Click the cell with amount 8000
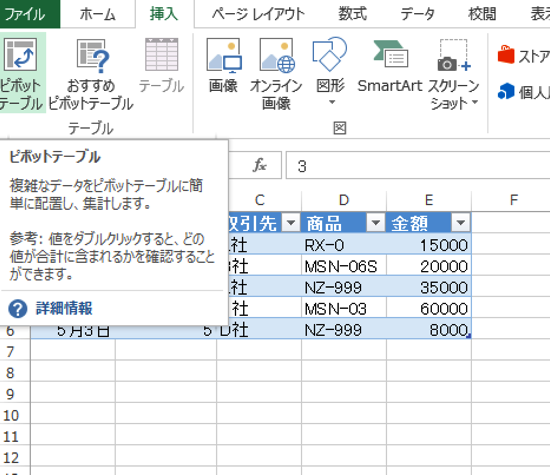The width and height of the screenshot is (550, 475). (429, 329)
